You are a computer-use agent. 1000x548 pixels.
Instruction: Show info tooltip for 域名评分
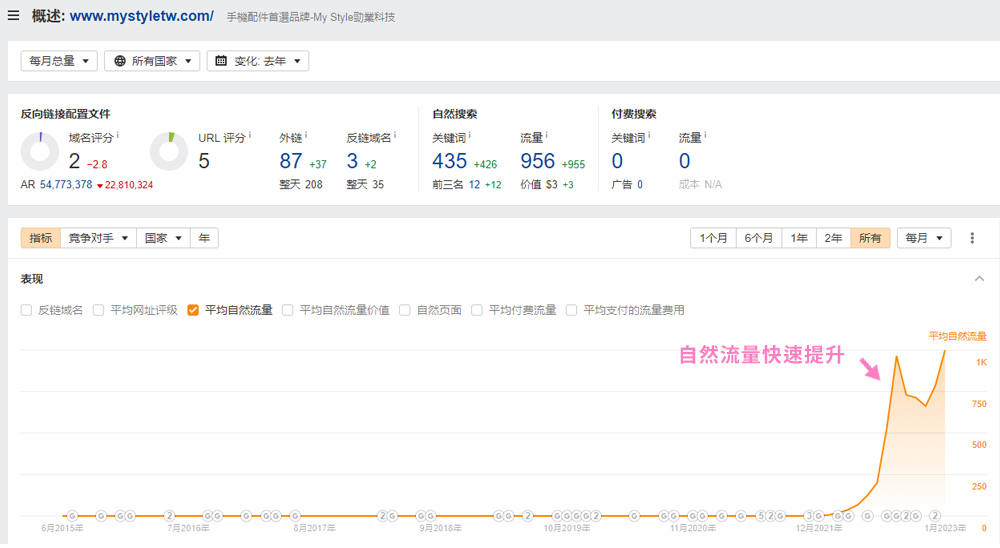[118, 135]
